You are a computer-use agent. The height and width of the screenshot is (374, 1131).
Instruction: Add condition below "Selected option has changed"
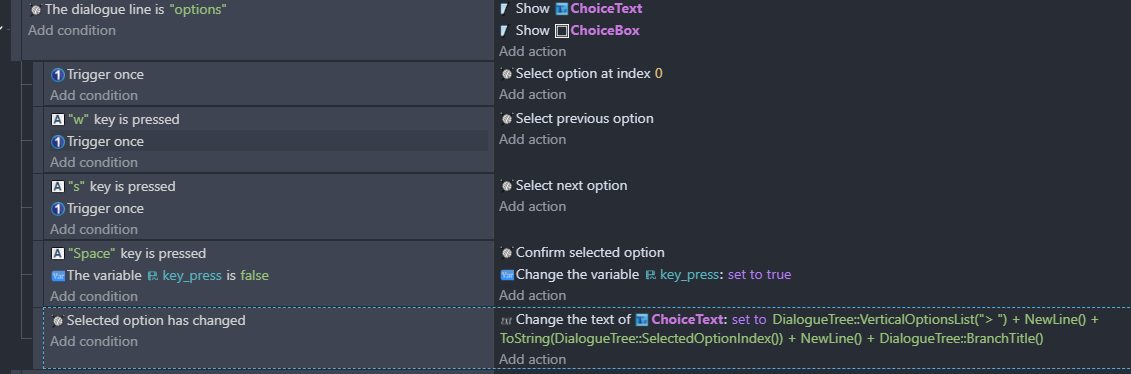point(94,341)
